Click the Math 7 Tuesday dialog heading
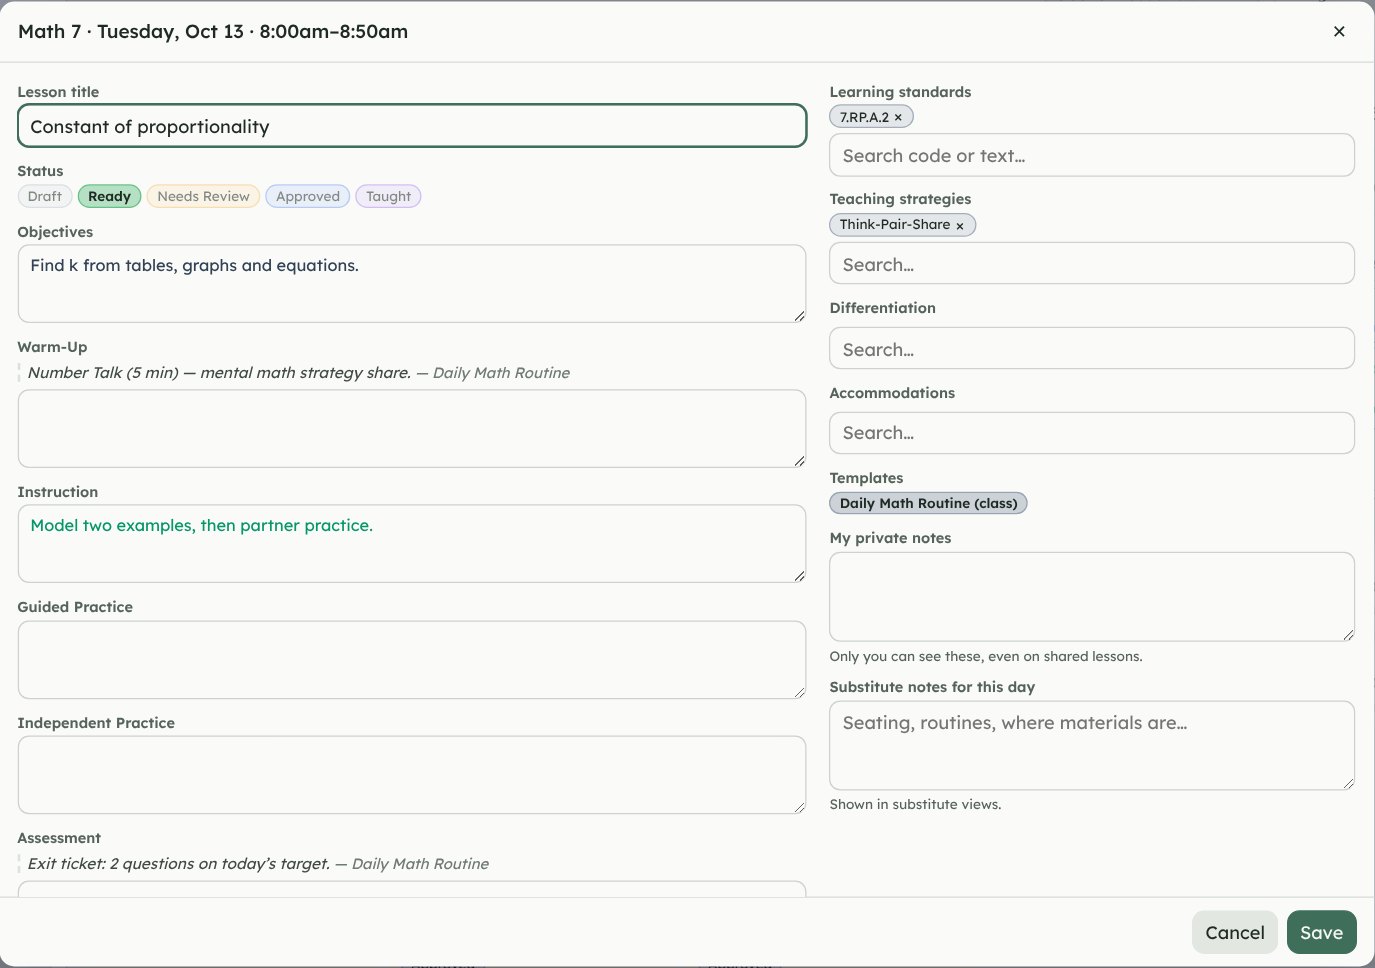Image resolution: width=1375 pixels, height=968 pixels. pyautogui.click(x=213, y=31)
